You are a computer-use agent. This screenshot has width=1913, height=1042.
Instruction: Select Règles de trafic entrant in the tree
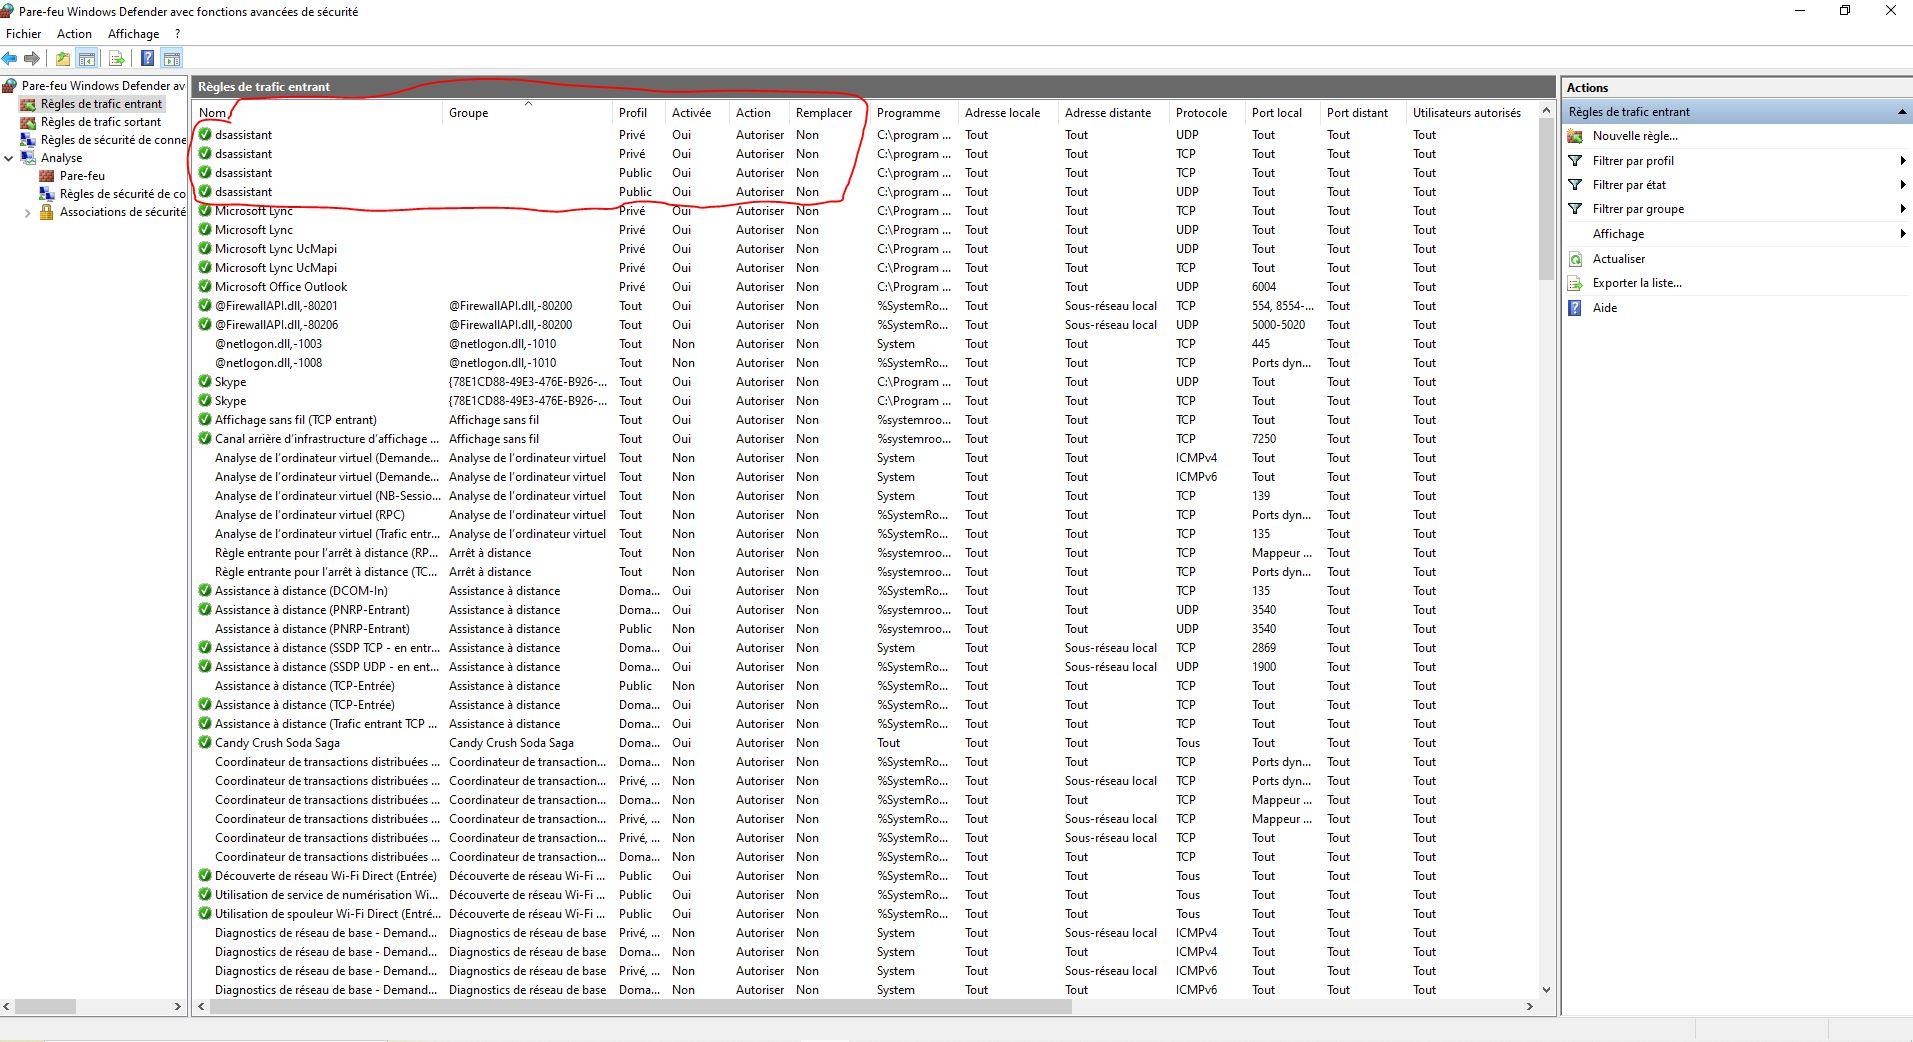click(x=101, y=104)
